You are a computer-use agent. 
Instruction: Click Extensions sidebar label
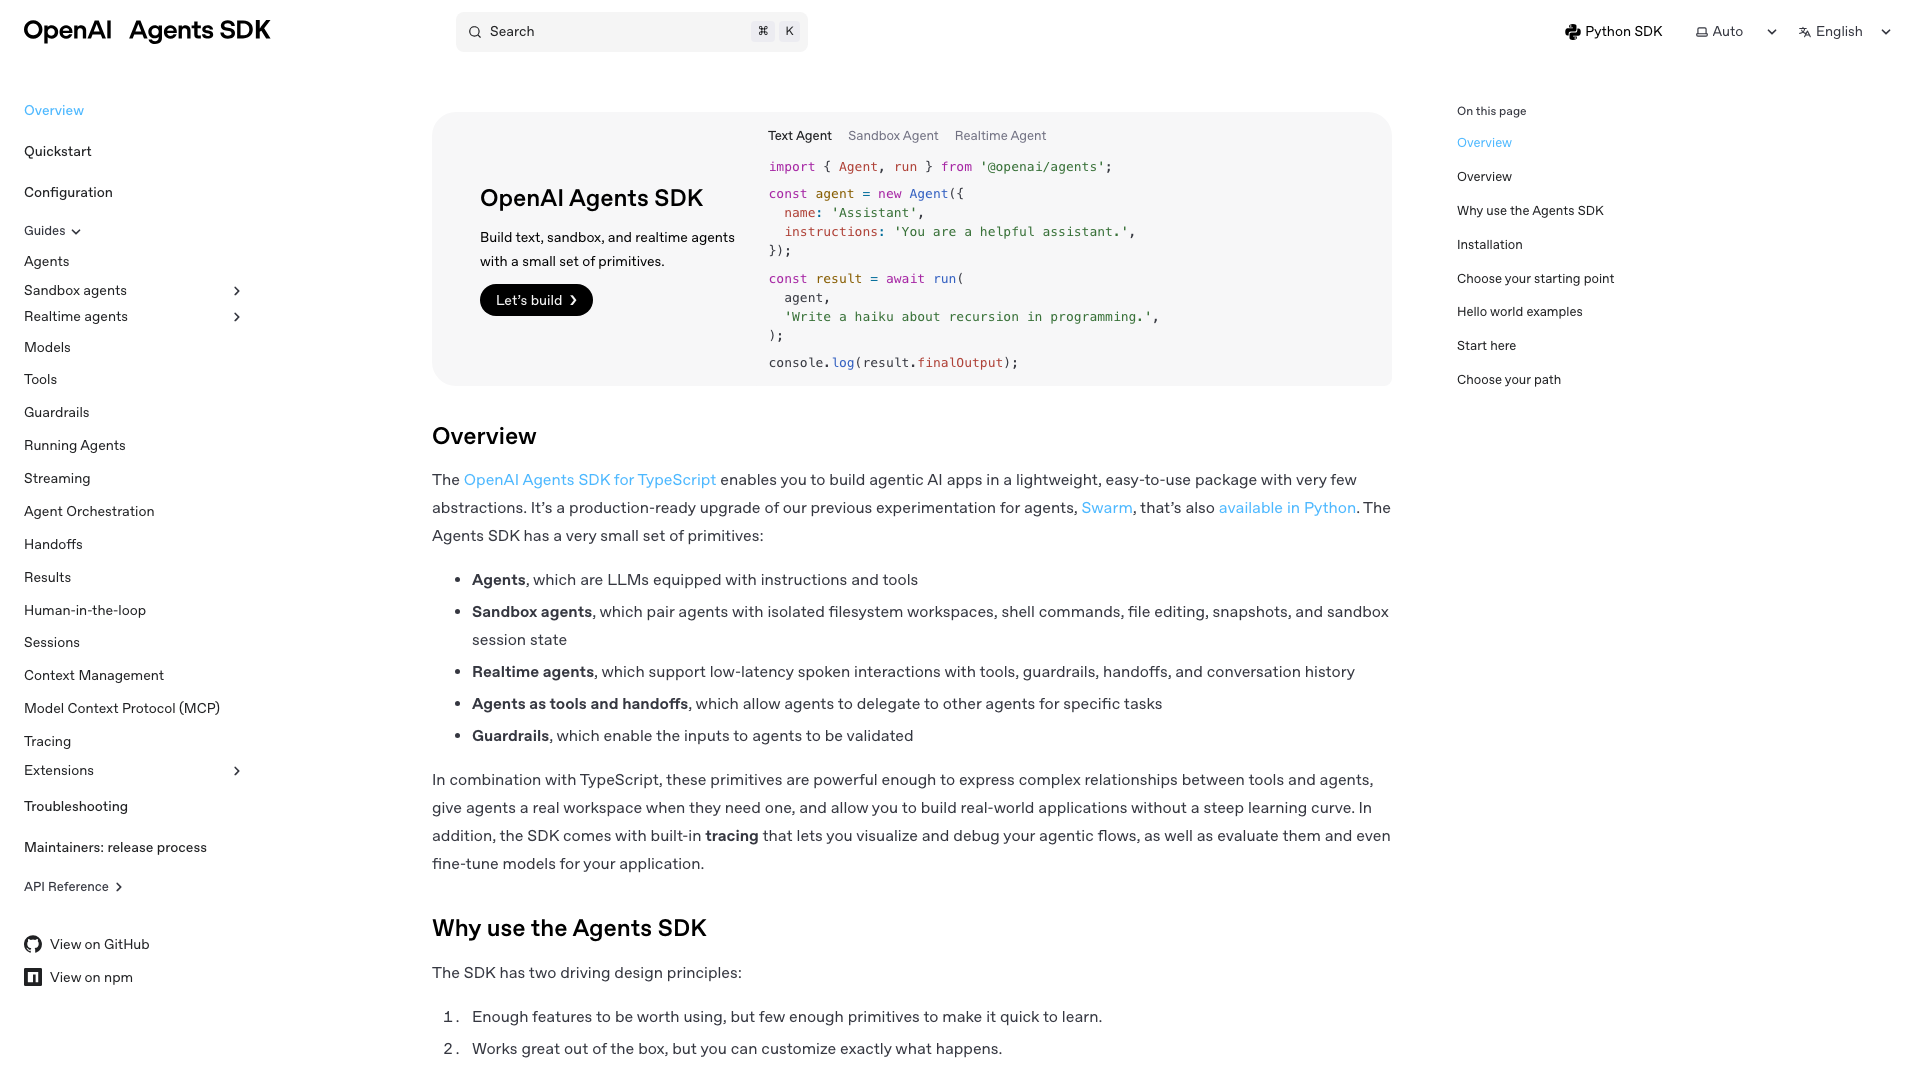(x=59, y=771)
